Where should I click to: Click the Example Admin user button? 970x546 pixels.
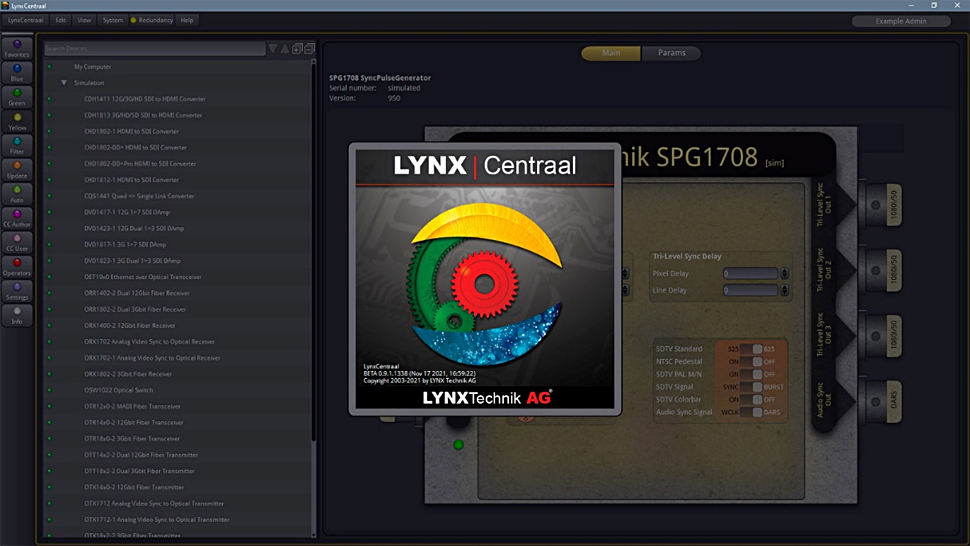pos(901,21)
